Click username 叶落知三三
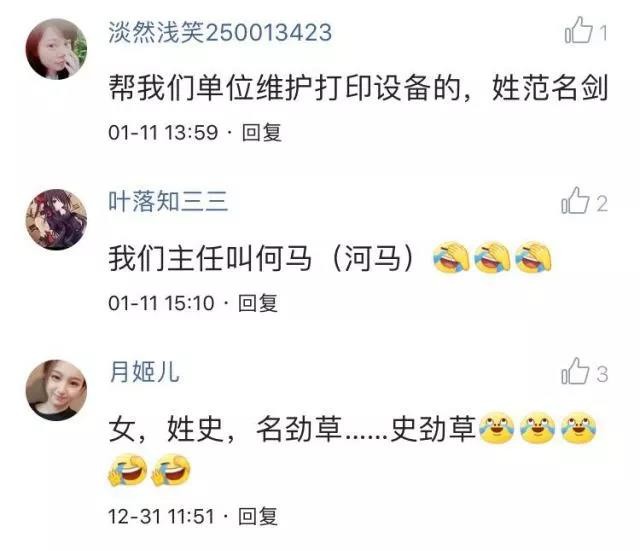 pos(168,202)
